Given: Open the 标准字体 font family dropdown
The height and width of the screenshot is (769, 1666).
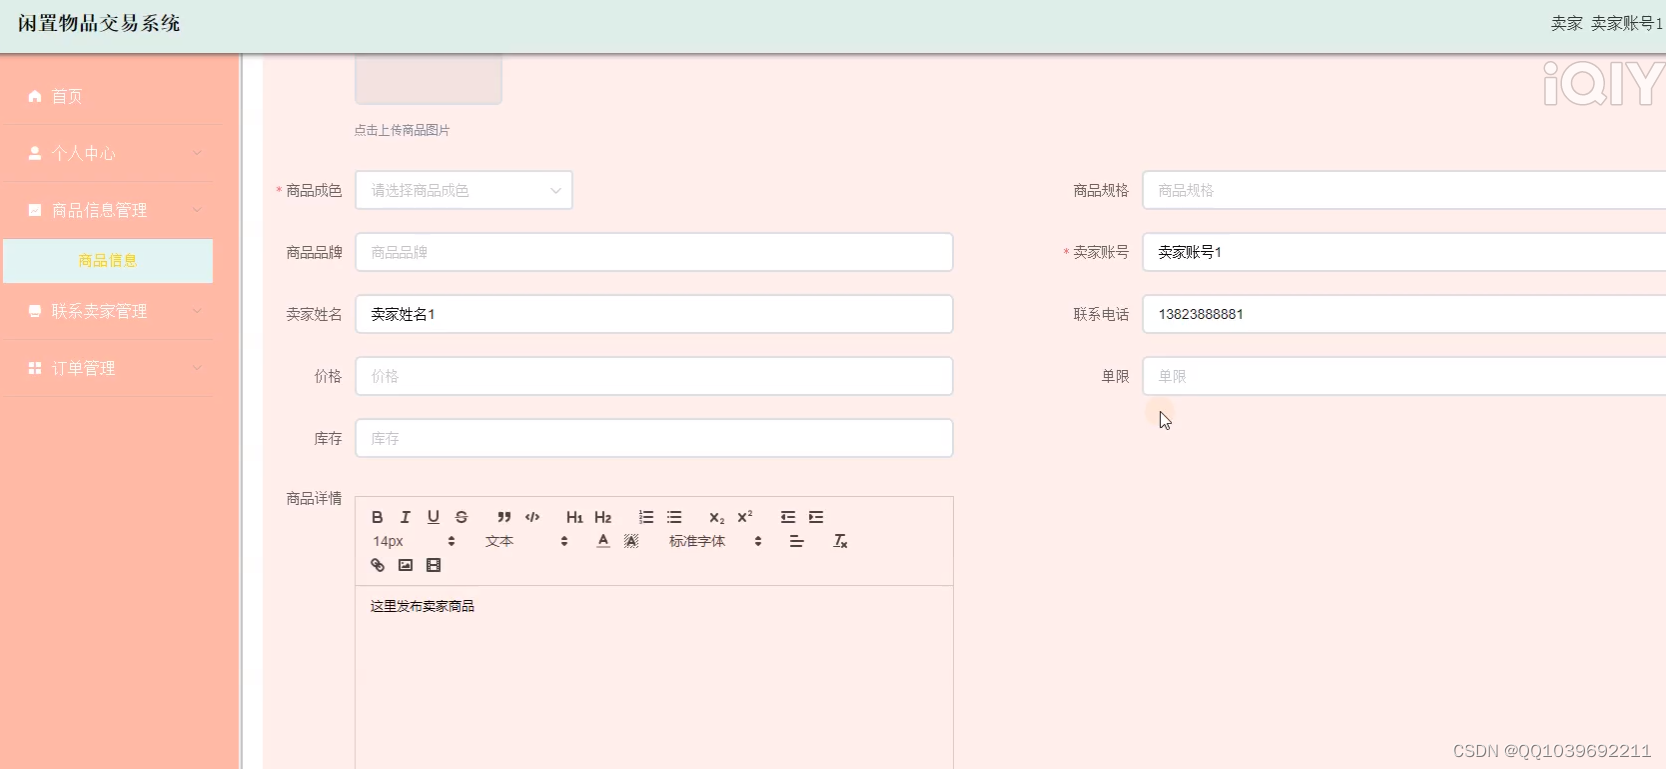Looking at the screenshot, I should click(715, 541).
